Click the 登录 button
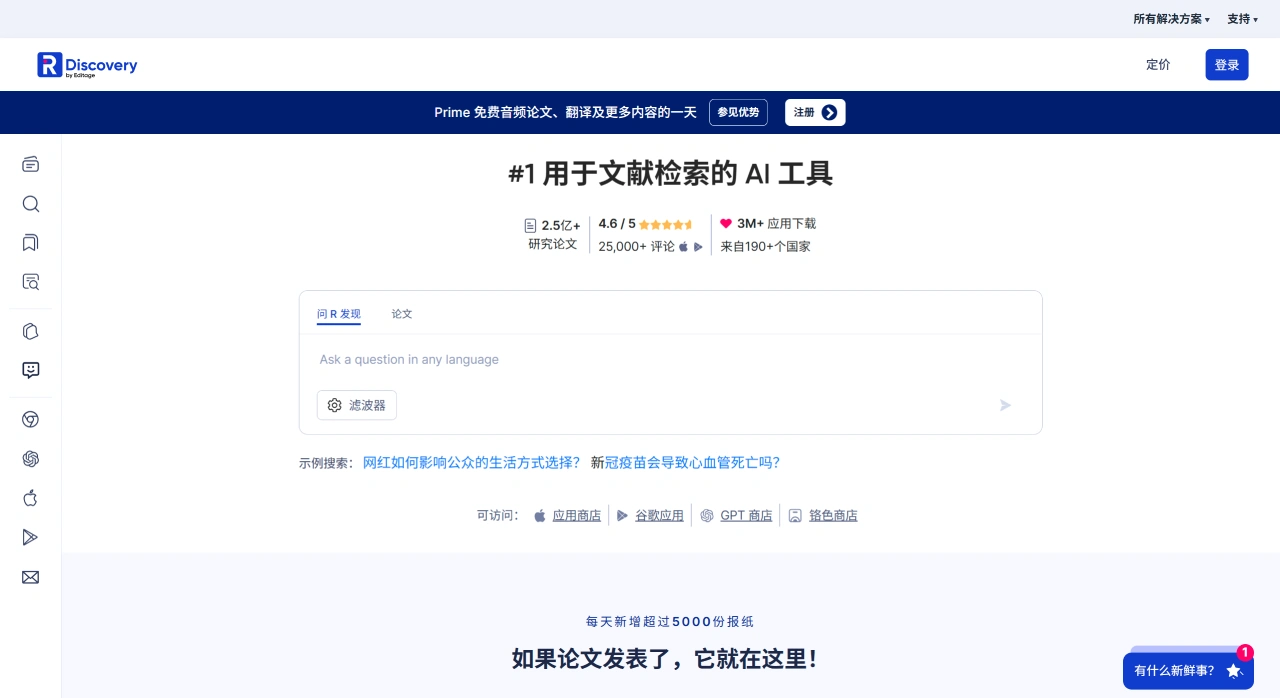 click(x=1226, y=64)
